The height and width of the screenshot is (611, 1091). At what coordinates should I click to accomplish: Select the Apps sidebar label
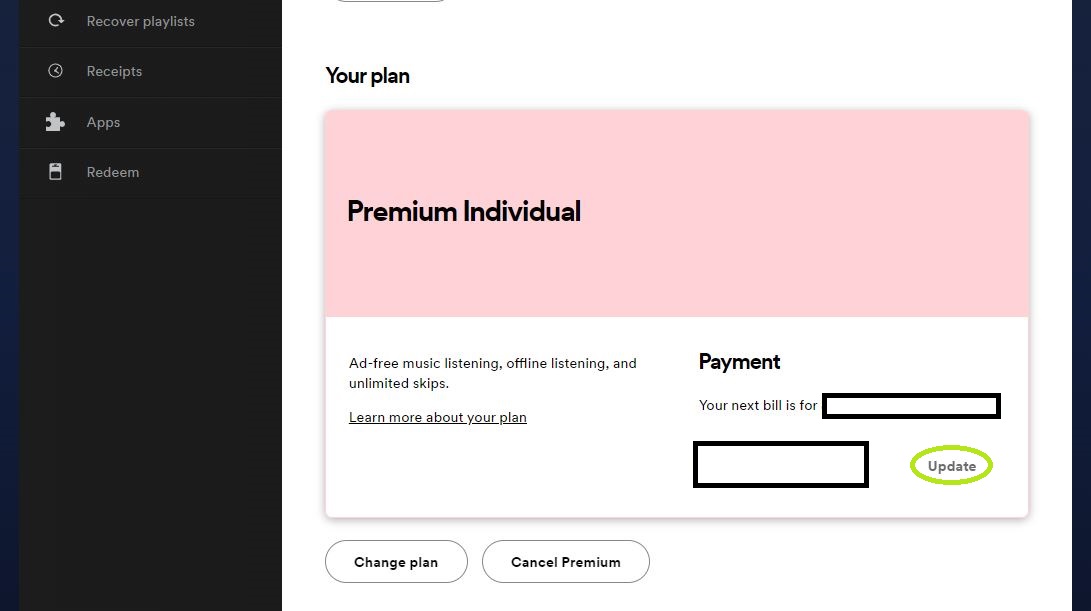[x=103, y=122]
